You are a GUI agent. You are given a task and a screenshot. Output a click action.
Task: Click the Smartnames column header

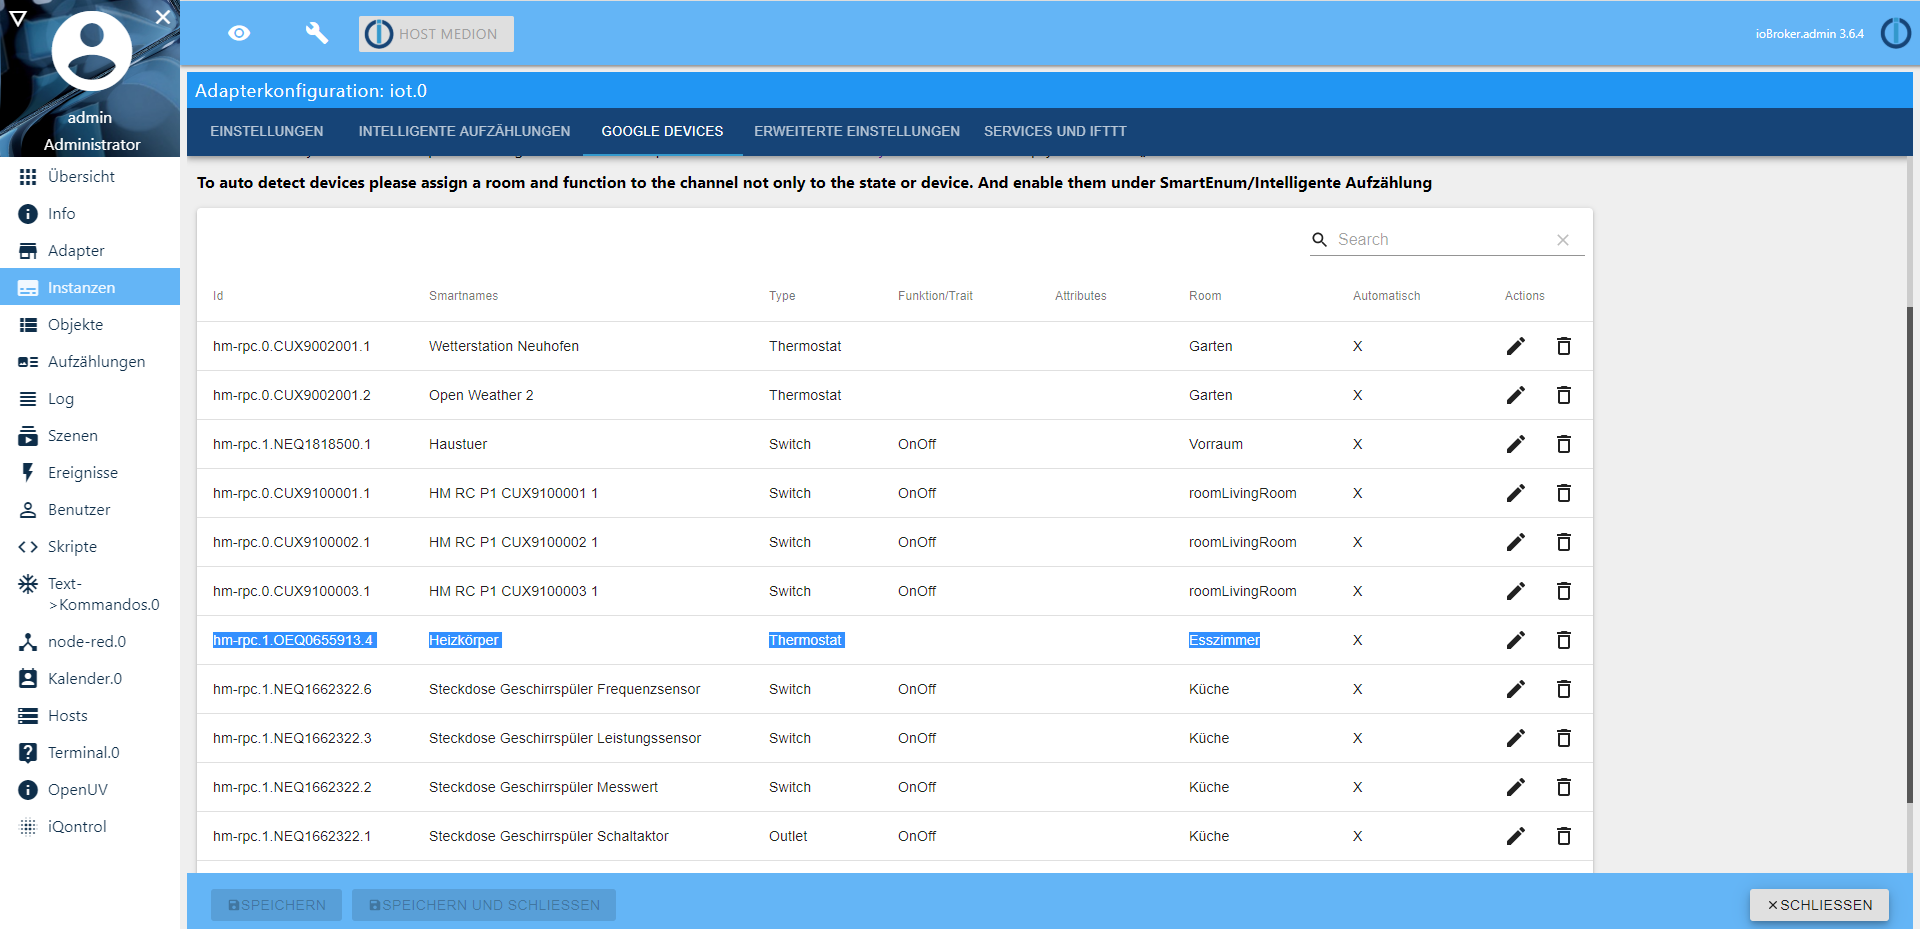(463, 296)
